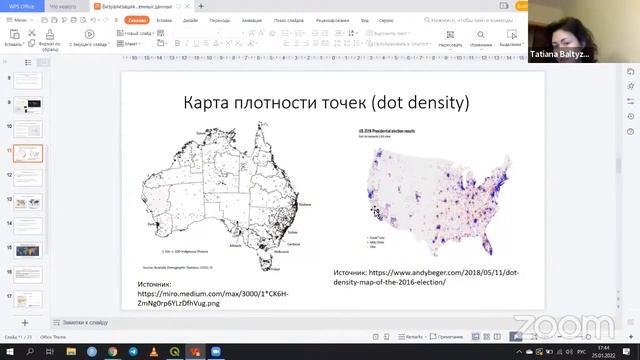Click the Redo arrow icon
Viewport: 640px width, 360px height.
[x=106, y=20]
